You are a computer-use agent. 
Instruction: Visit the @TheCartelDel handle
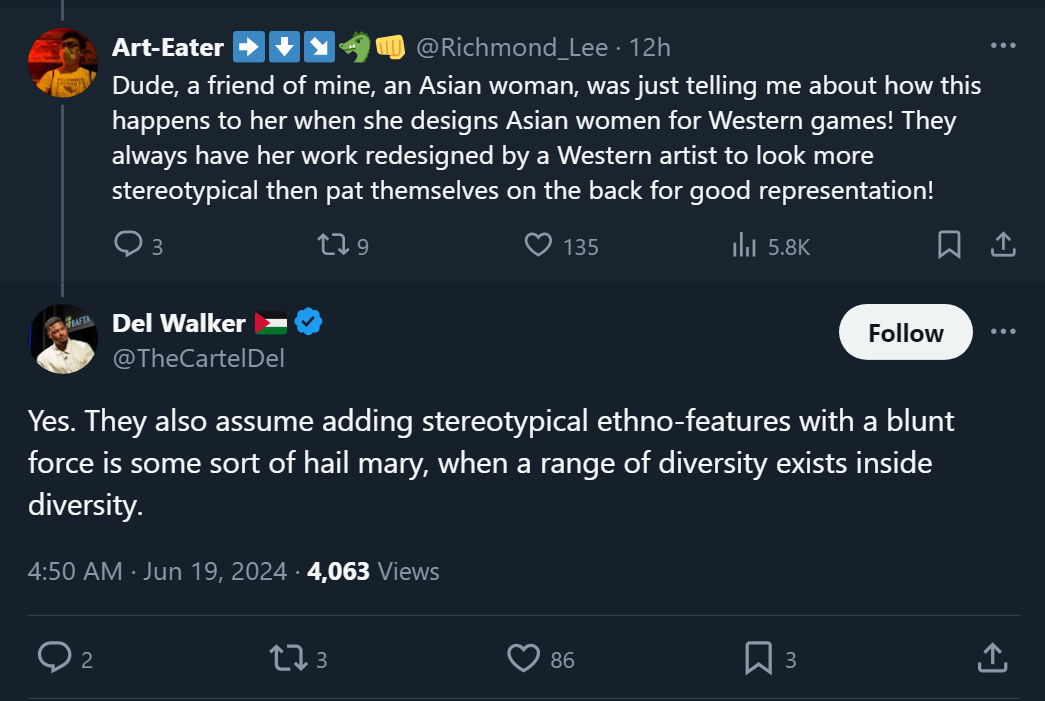pyautogui.click(x=198, y=358)
